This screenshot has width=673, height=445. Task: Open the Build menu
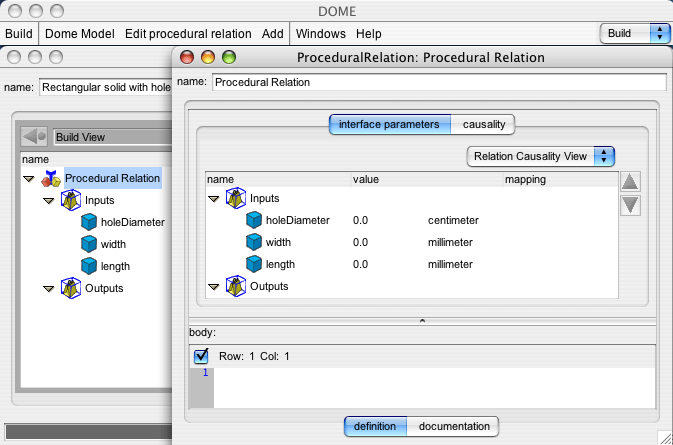(x=19, y=33)
